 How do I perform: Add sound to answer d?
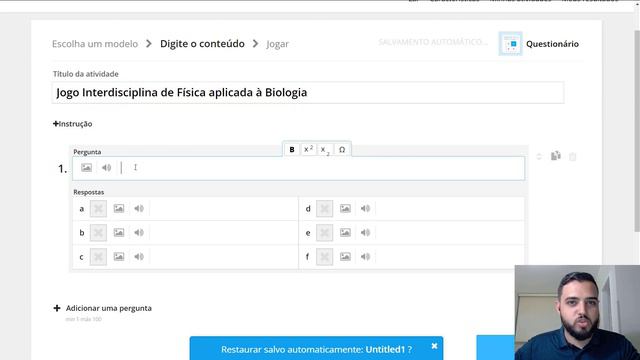coord(365,209)
